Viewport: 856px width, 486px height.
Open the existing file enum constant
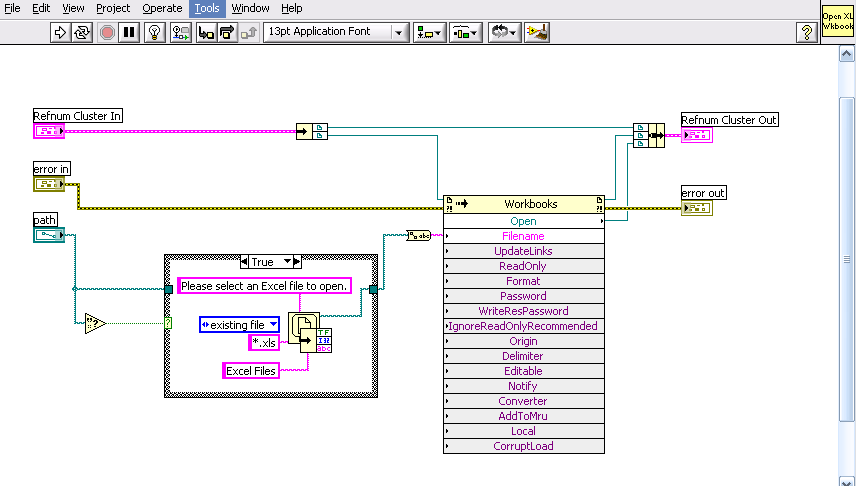click(x=240, y=325)
